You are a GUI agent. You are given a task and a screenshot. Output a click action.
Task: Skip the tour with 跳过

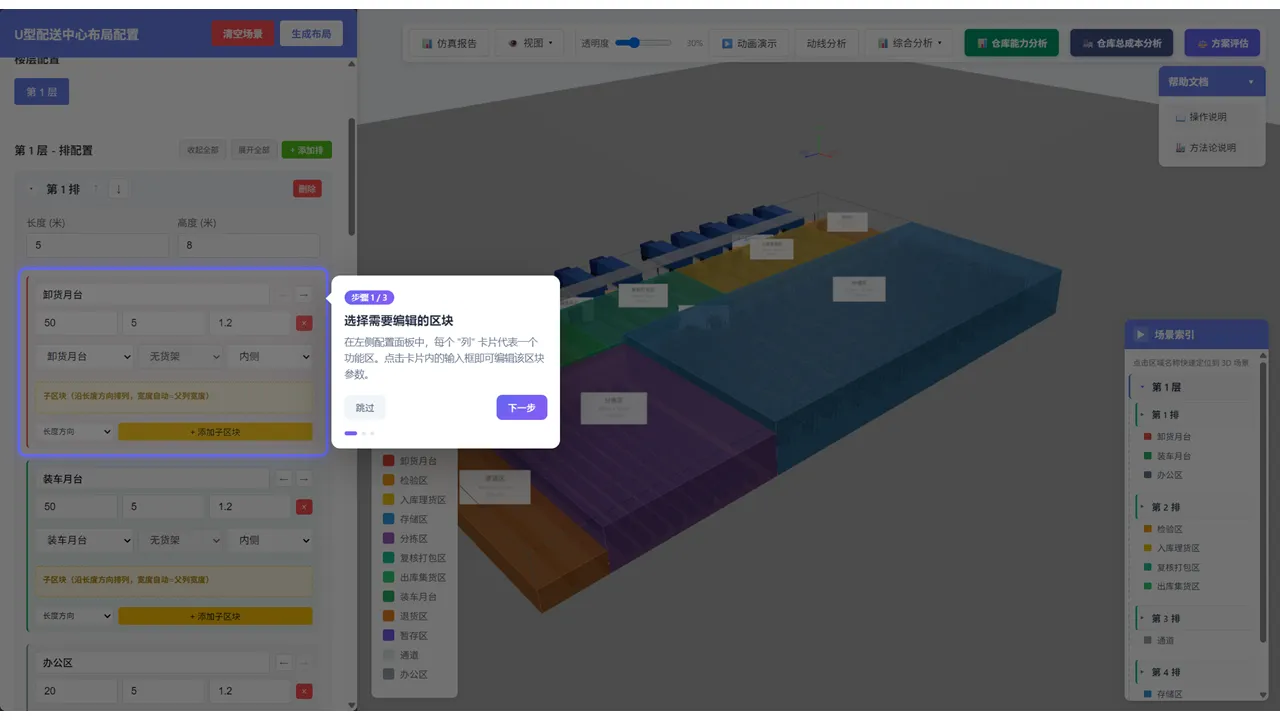(x=365, y=407)
